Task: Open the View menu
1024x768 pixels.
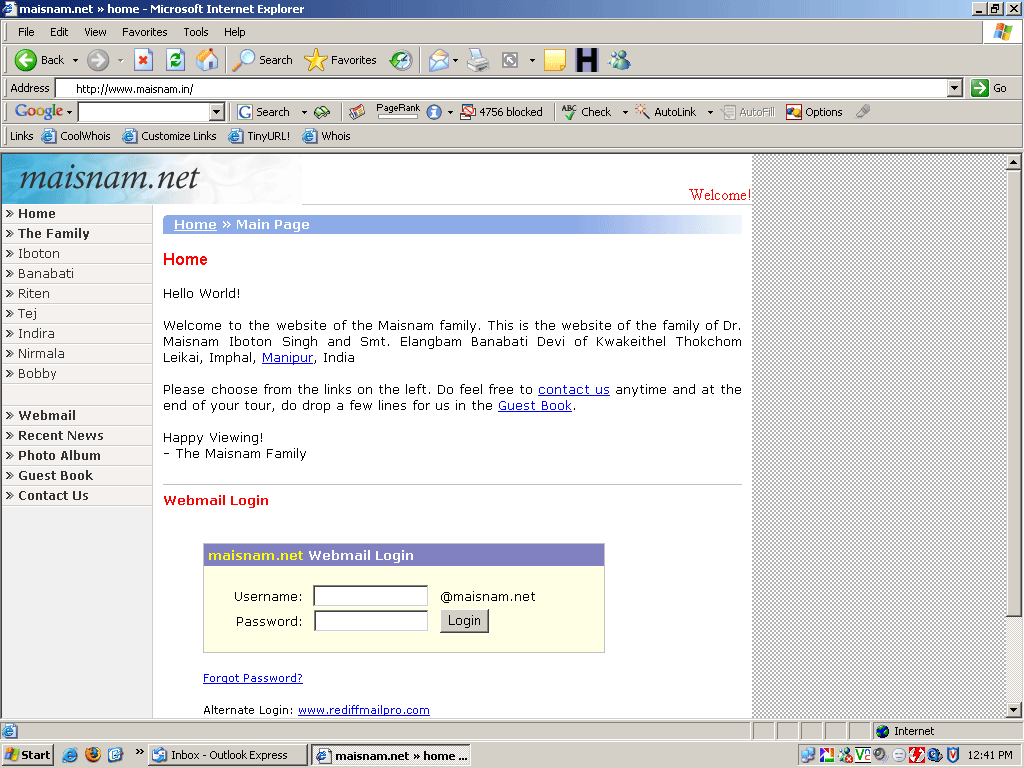Action: [95, 32]
